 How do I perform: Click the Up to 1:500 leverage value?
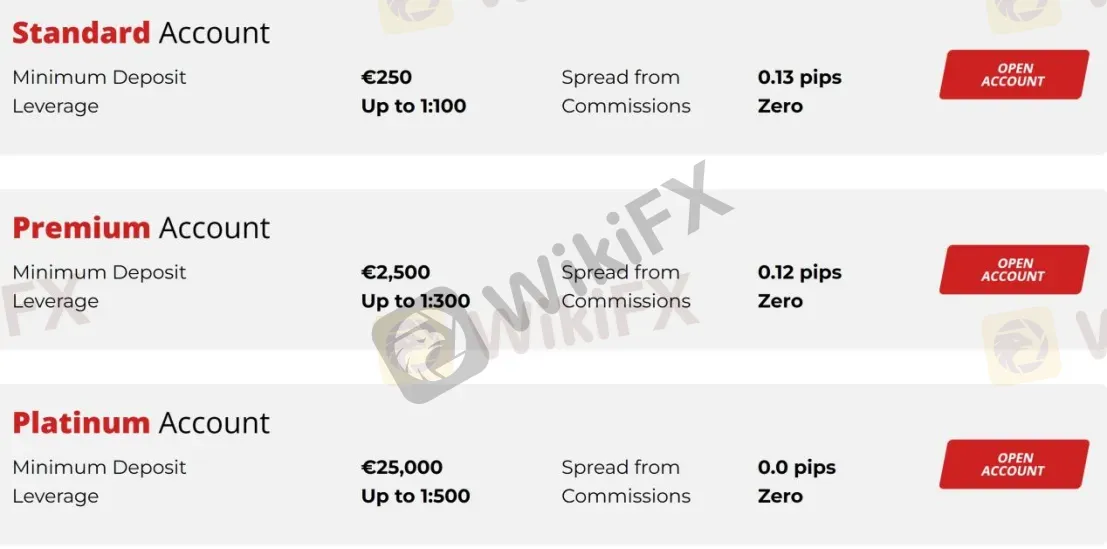tap(415, 495)
